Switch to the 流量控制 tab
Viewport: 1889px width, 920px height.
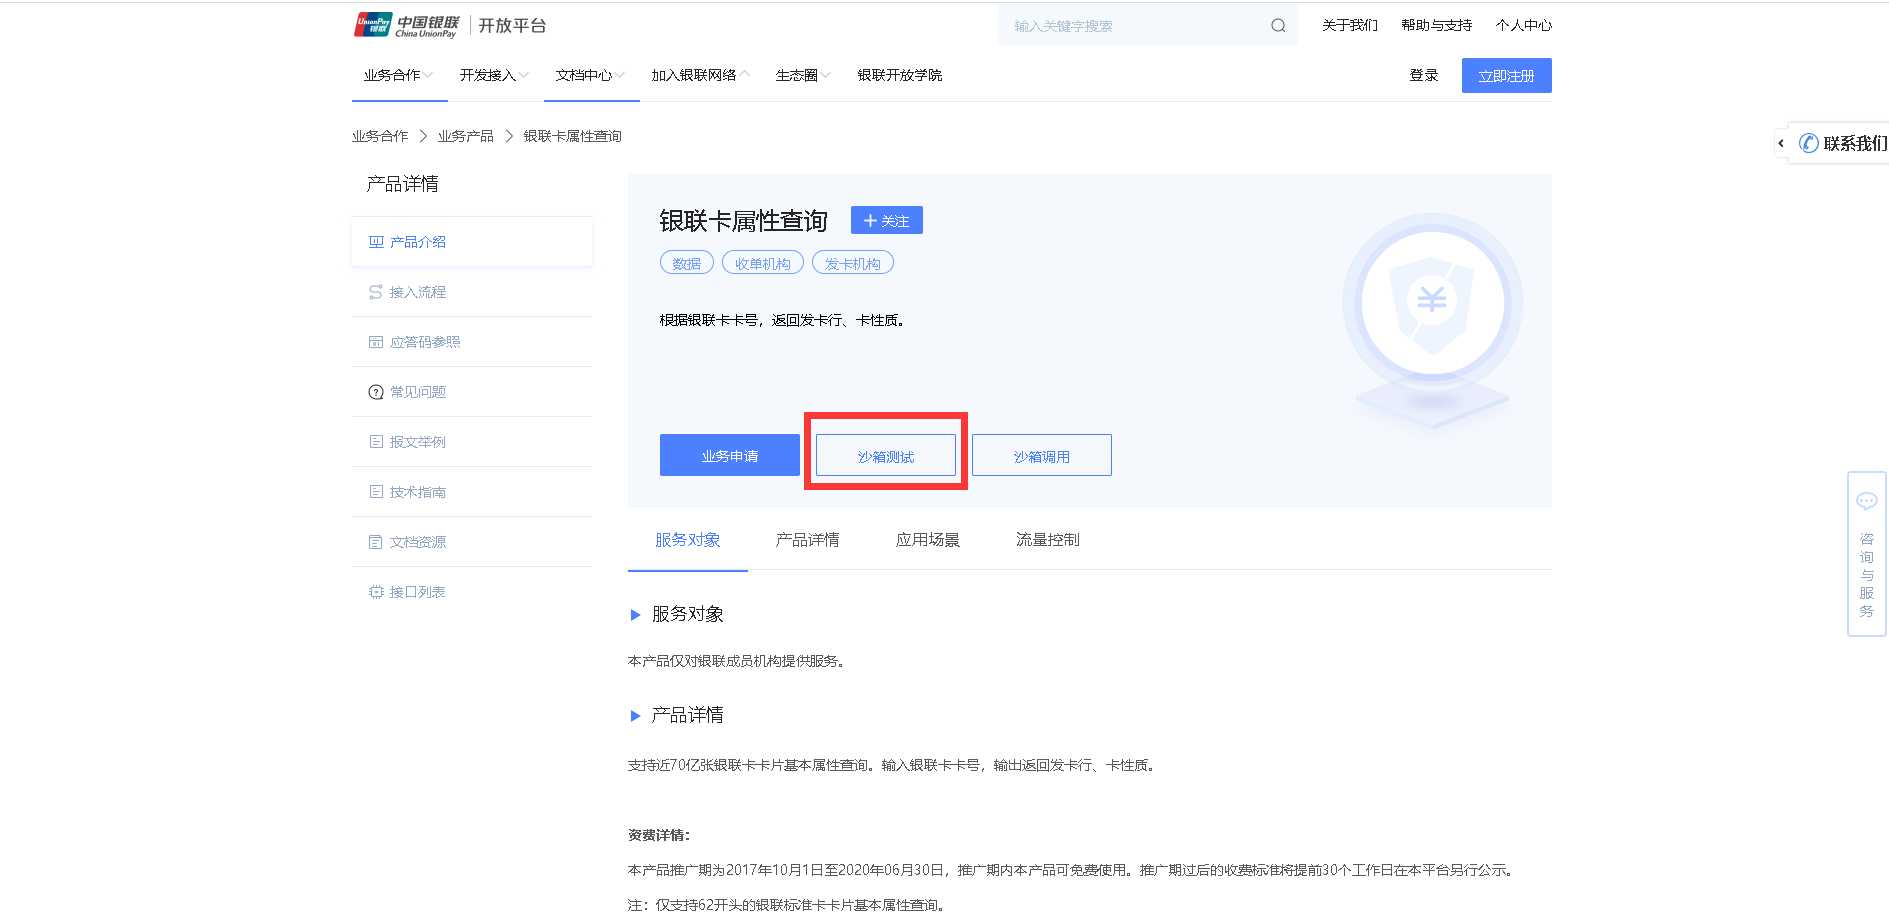[1048, 540]
